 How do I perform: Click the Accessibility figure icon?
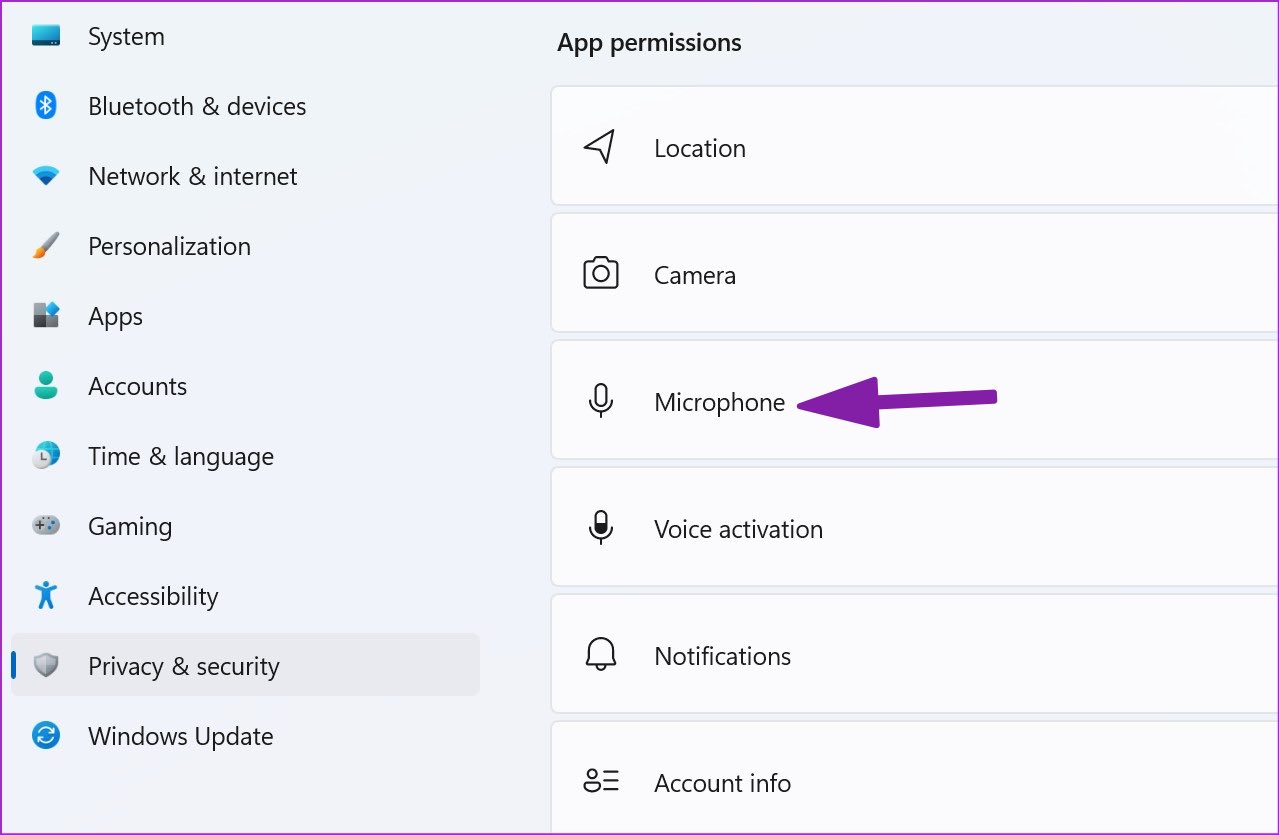coord(46,596)
